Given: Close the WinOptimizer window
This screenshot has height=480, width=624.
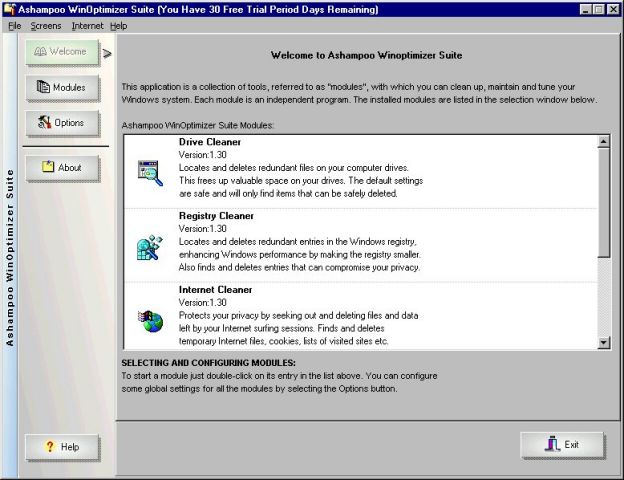Looking at the screenshot, I should (x=614, y=9).
